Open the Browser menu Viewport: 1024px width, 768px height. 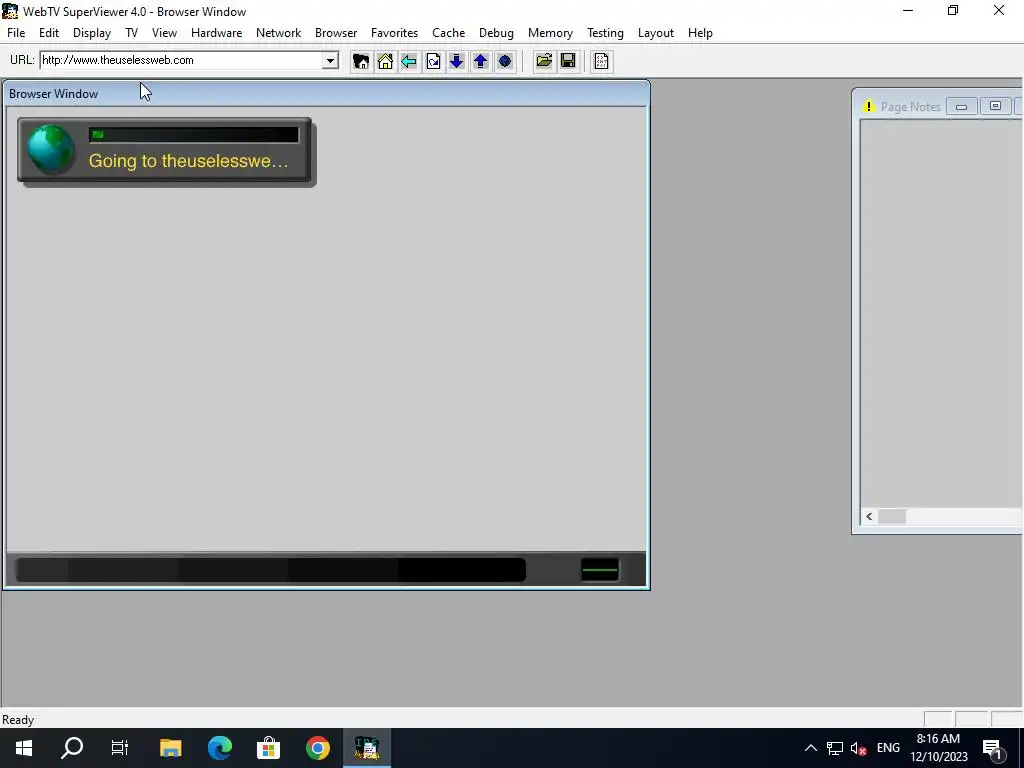(336, 33)
